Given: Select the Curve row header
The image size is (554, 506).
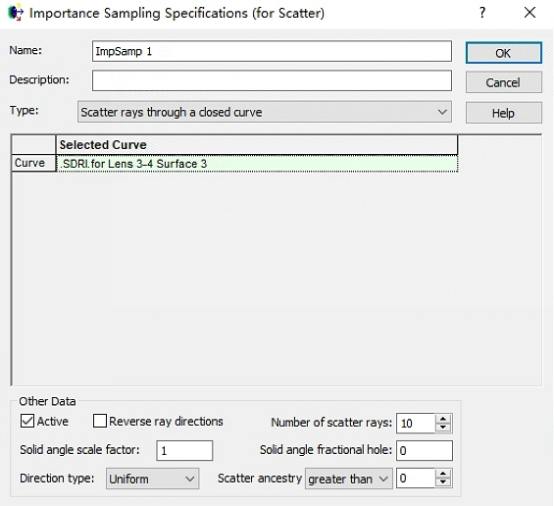Looking at the screenshot, I should [x=34, y=163].
